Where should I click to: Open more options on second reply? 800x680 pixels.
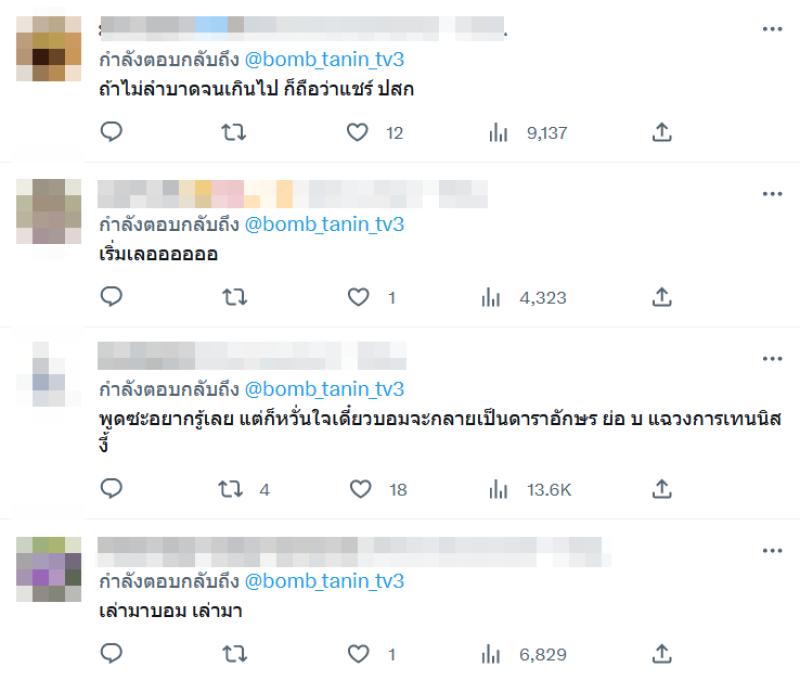pyautogui.click(x=772, y=194)
